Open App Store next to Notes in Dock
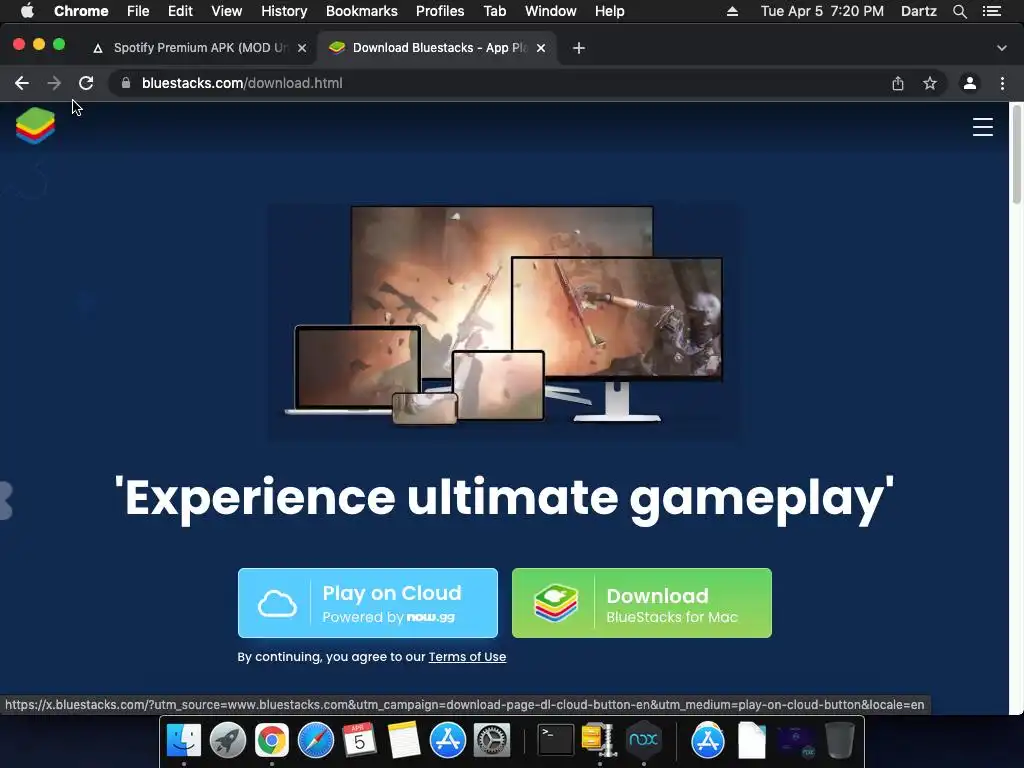Viewport: 1024px width, 768px height. [x=447, y=740]
